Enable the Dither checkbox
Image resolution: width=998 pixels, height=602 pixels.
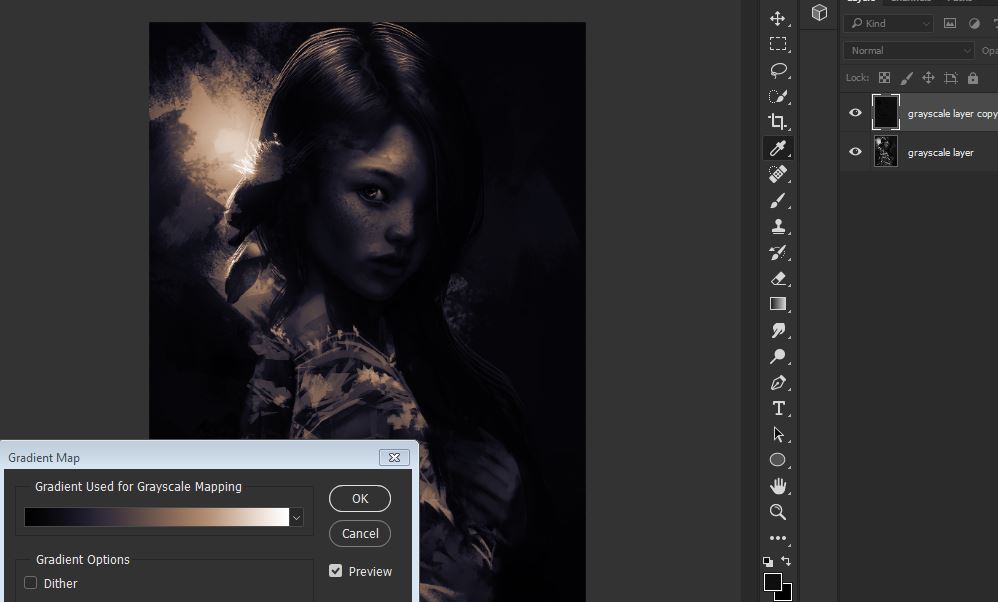(x=31, y=582)
